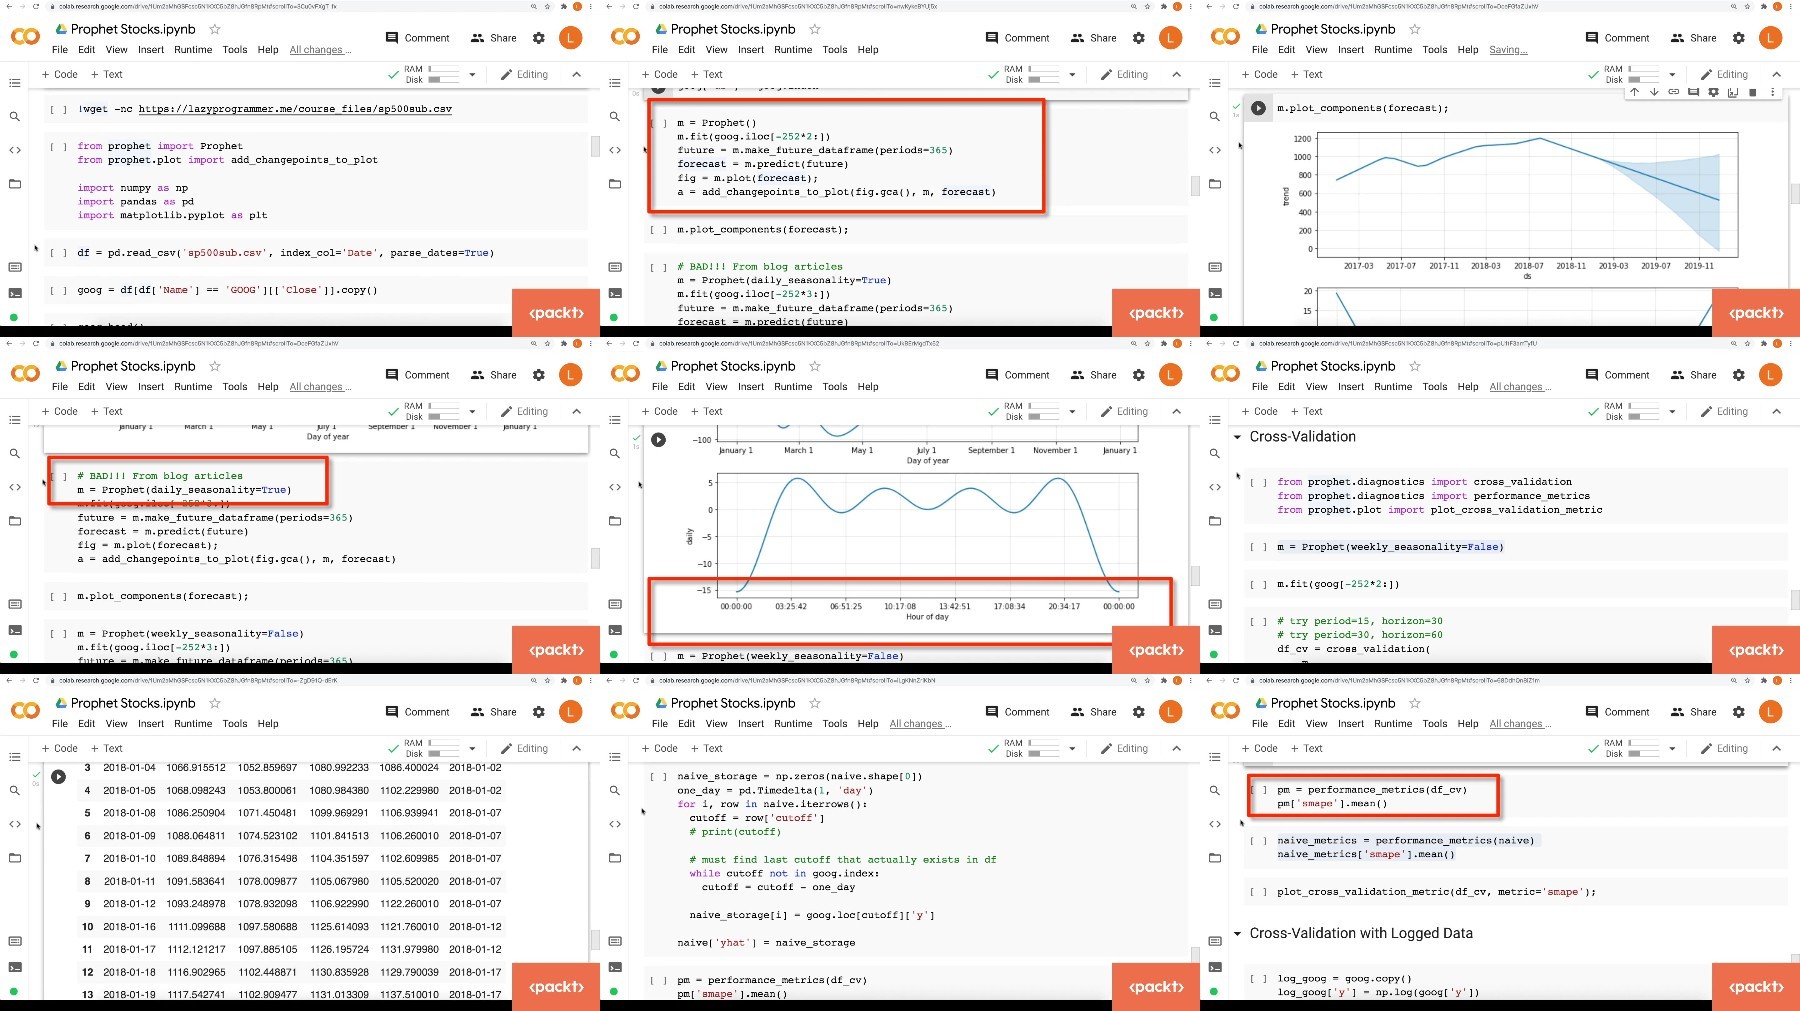Open more cell actions in the trend plot panel
Viewport: 1800px width, 1011px height.
pyautogui.click(x=1772, y=92)
